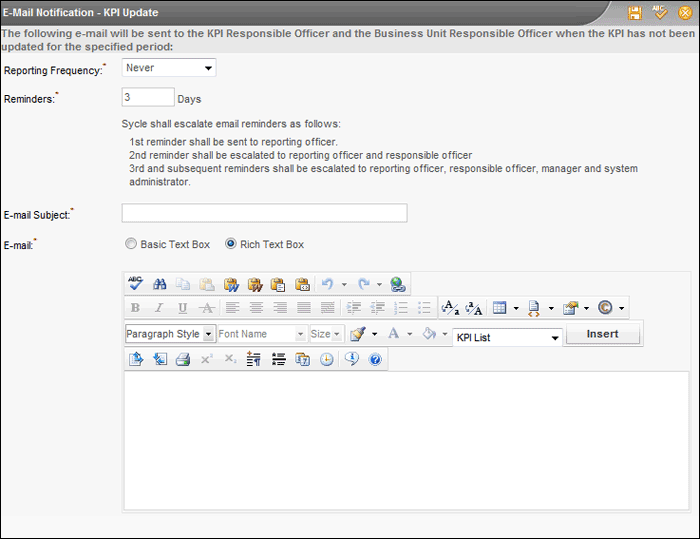Click the import document icon

tap(160, 359)
